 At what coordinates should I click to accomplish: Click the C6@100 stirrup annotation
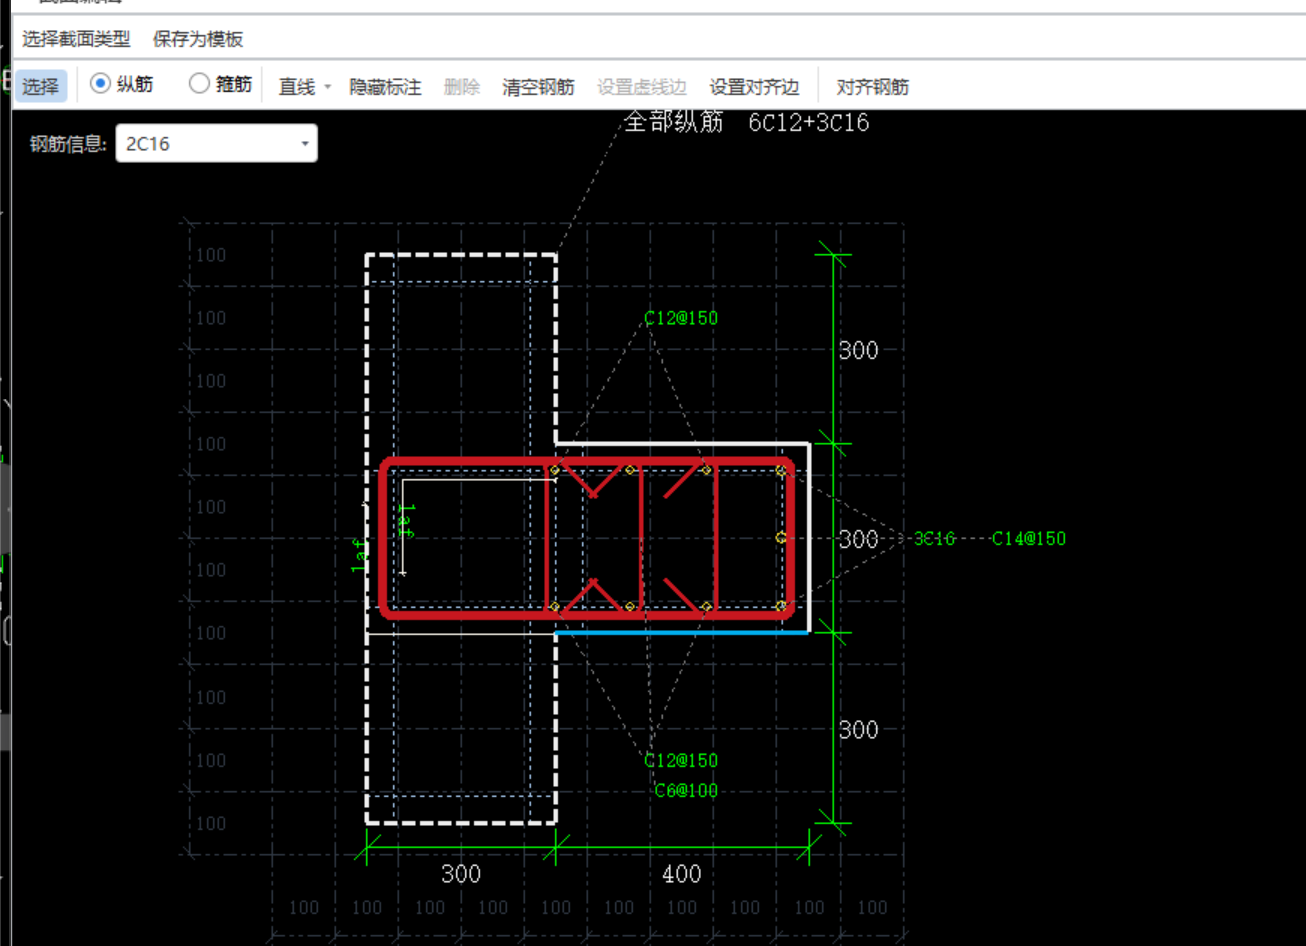click(x=686, y=790)
